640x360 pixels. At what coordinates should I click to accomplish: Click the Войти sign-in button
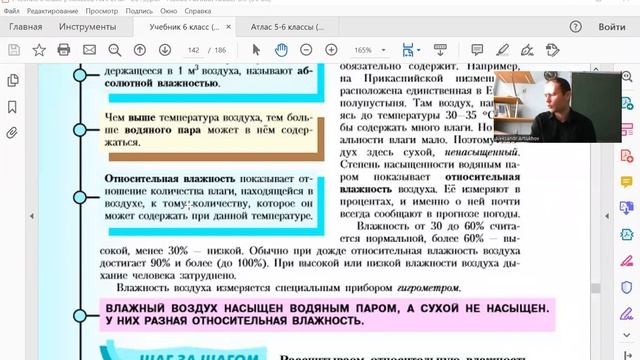[x=612, y=27]
